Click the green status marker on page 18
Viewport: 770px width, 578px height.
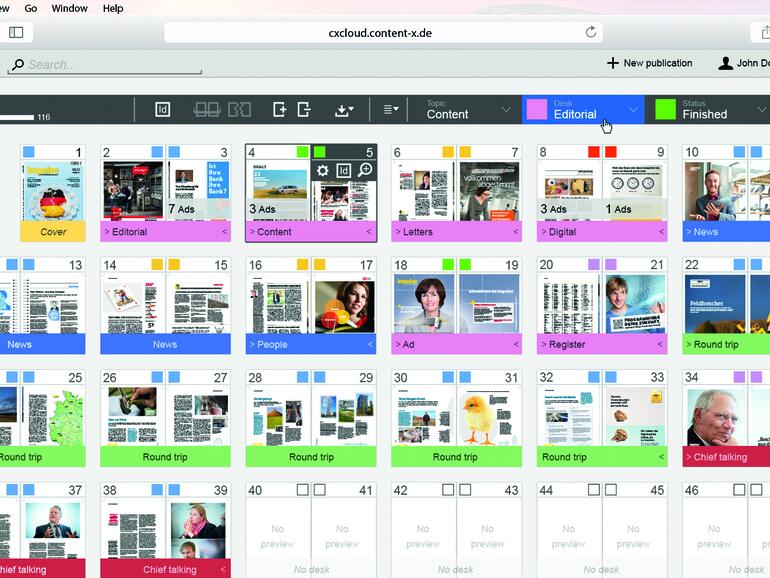pos(448,265)
